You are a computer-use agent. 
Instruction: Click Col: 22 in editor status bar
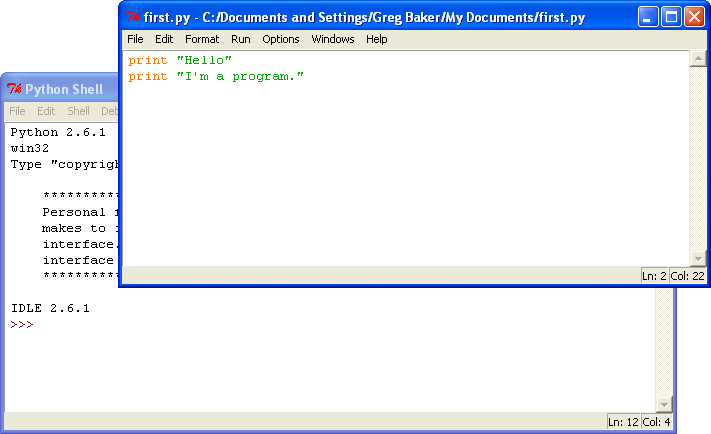point(687,276)
